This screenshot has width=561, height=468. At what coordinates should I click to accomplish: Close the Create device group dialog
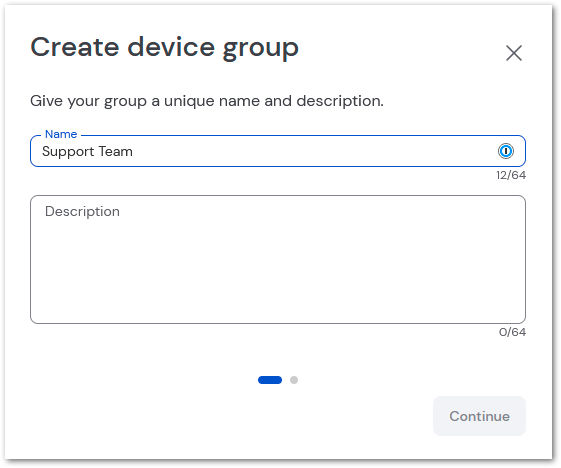pyautogui.click(x=514, y=53)
